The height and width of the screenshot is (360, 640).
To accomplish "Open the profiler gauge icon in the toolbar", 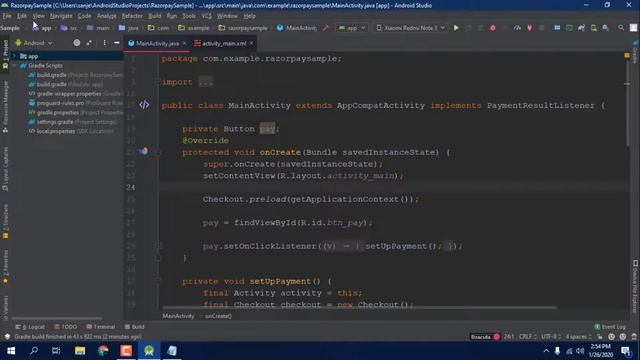I will point(517,28).
